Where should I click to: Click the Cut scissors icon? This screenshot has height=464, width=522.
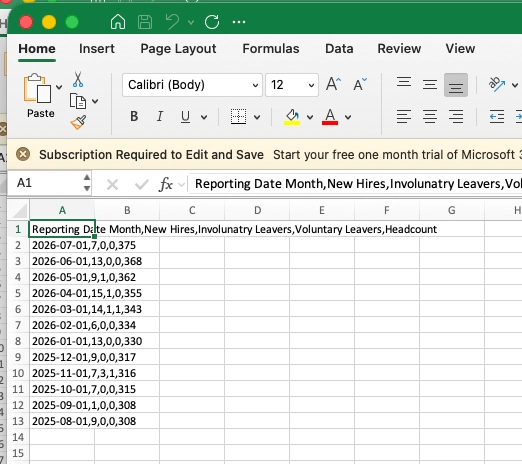pyautogui.click(x=78, y=79)
